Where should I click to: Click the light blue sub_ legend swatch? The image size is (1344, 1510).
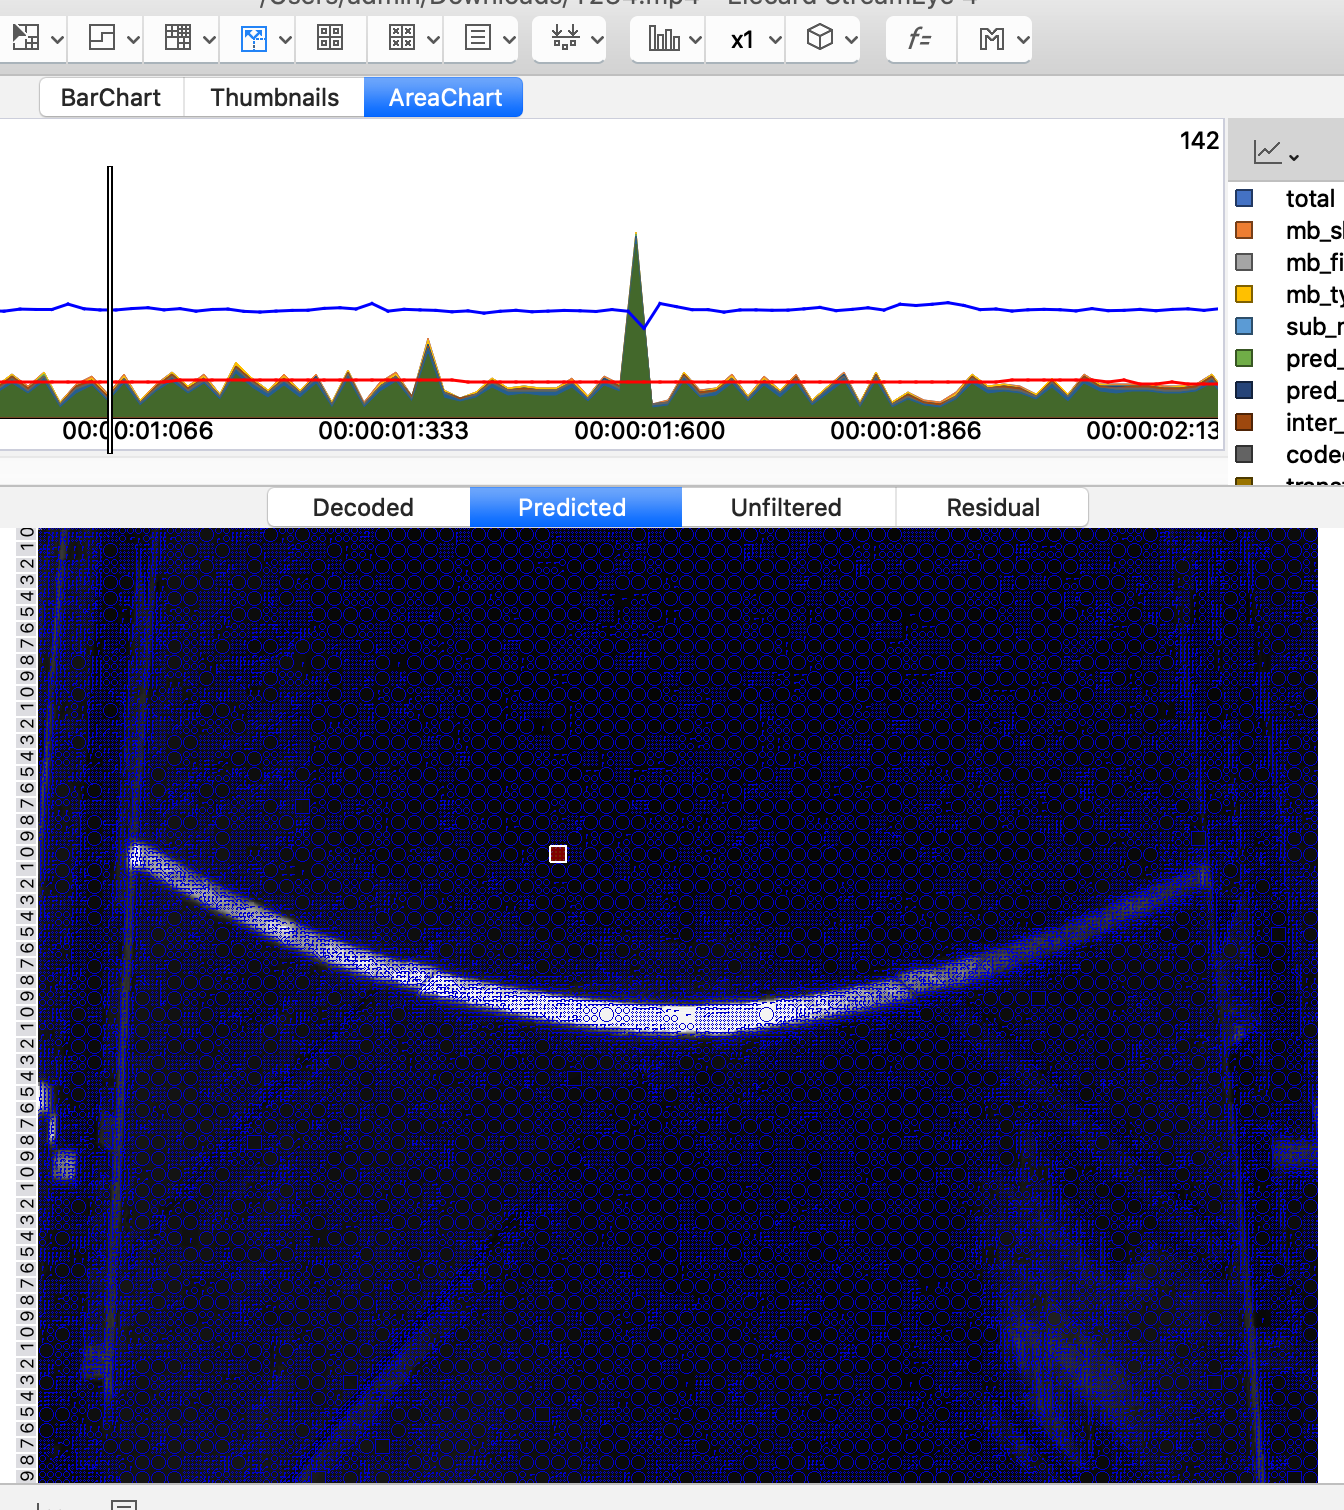pyautogui.click(x=1244, y=326)
